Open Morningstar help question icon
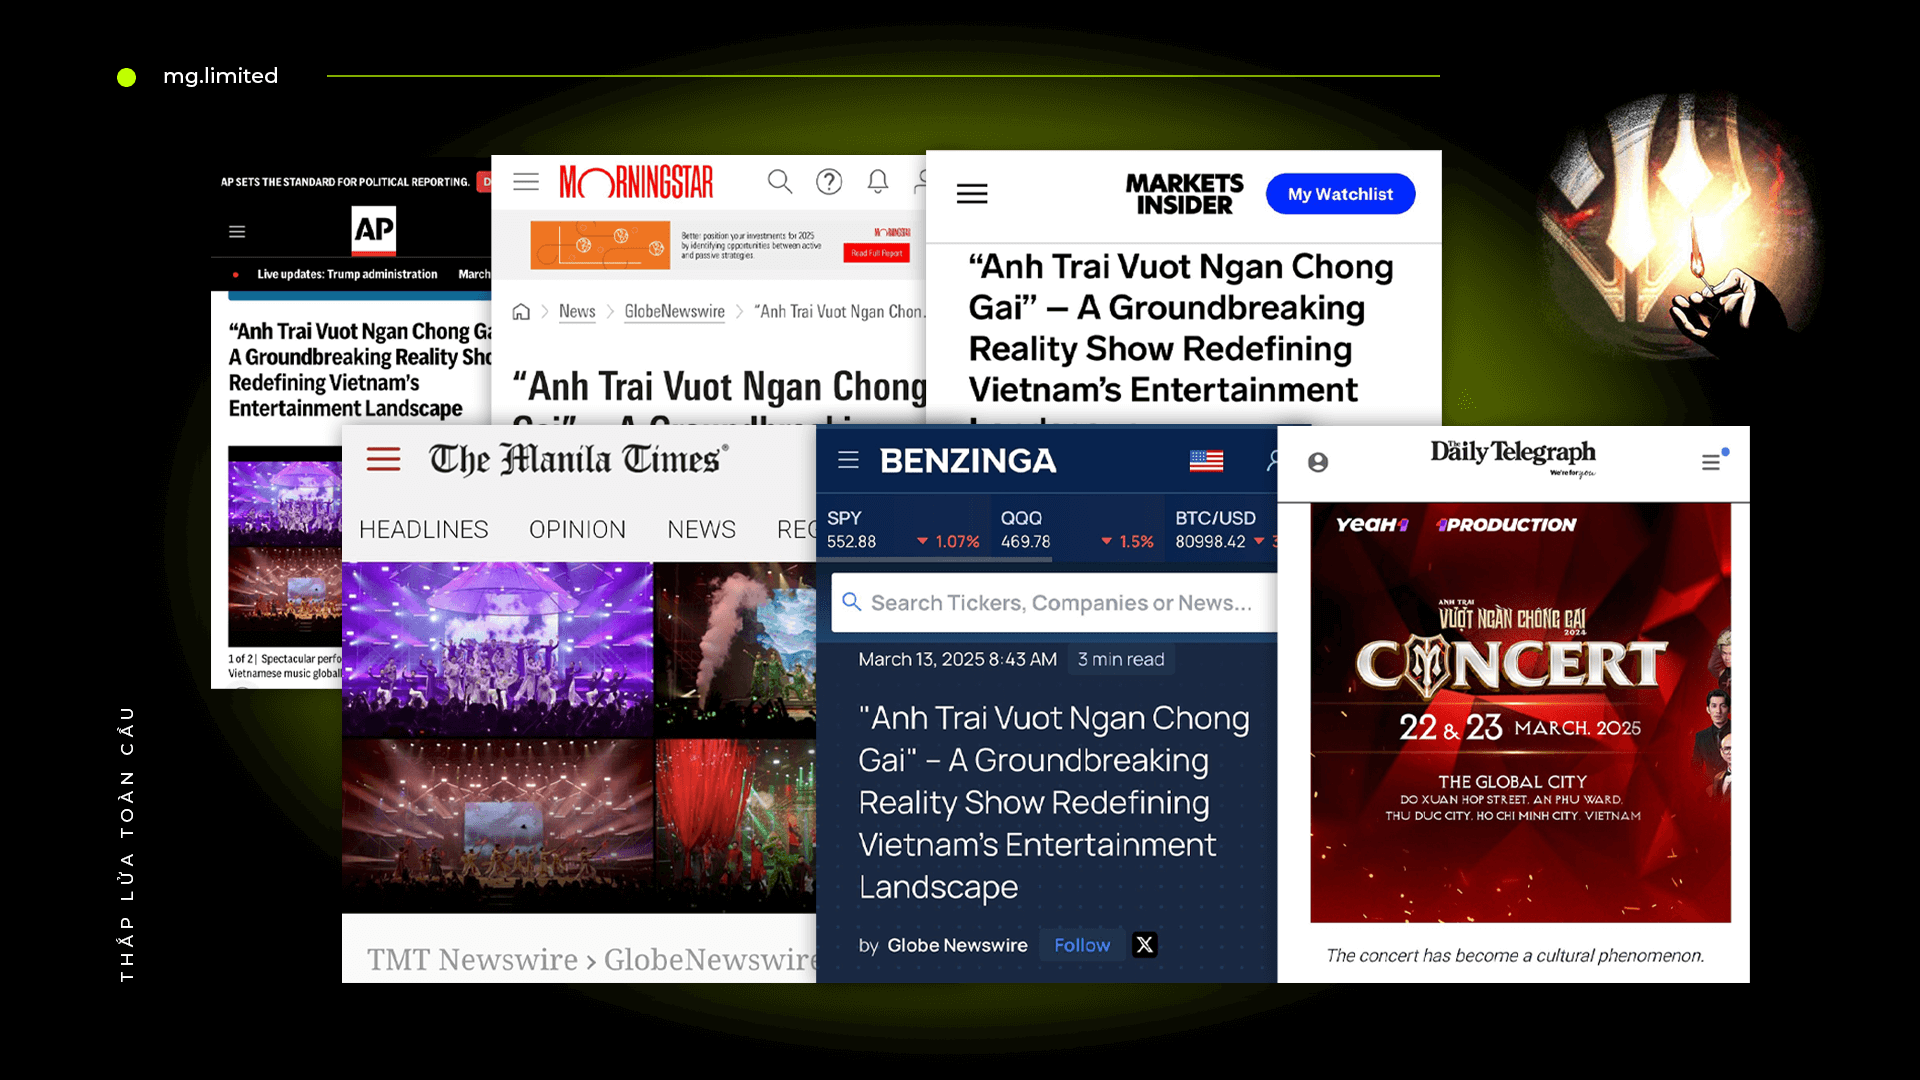 click(829, 181)
